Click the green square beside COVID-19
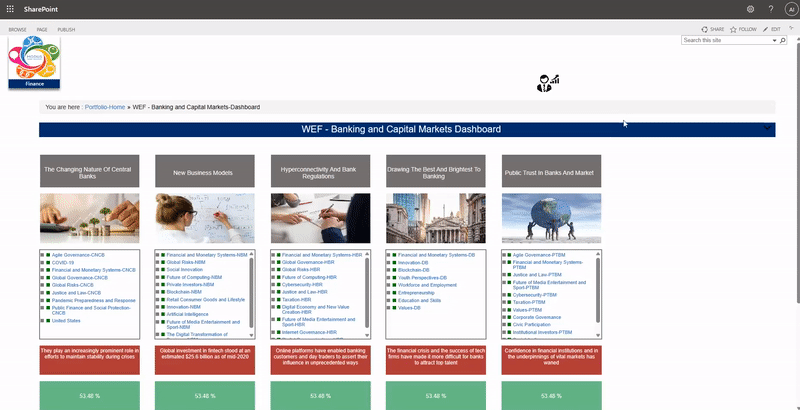The image size is (800, 410). [48, 263]
